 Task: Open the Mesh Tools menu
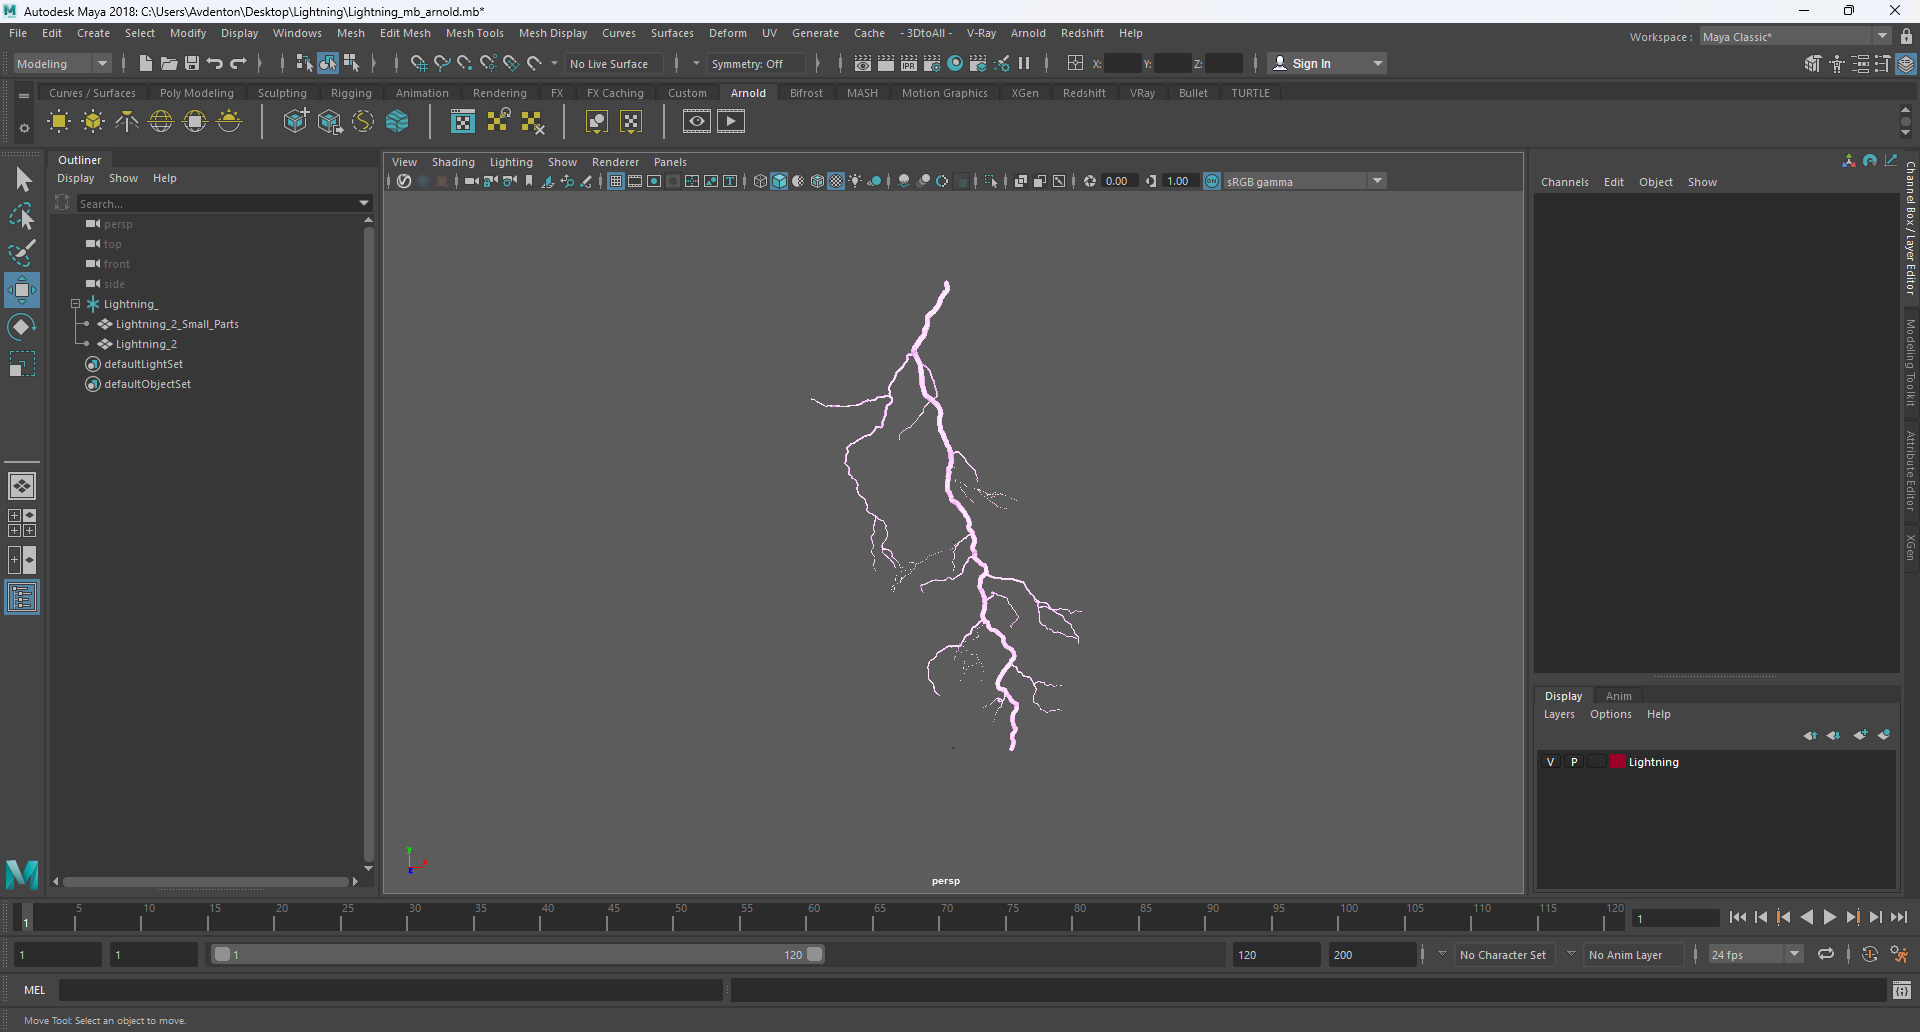pos(474,33)
